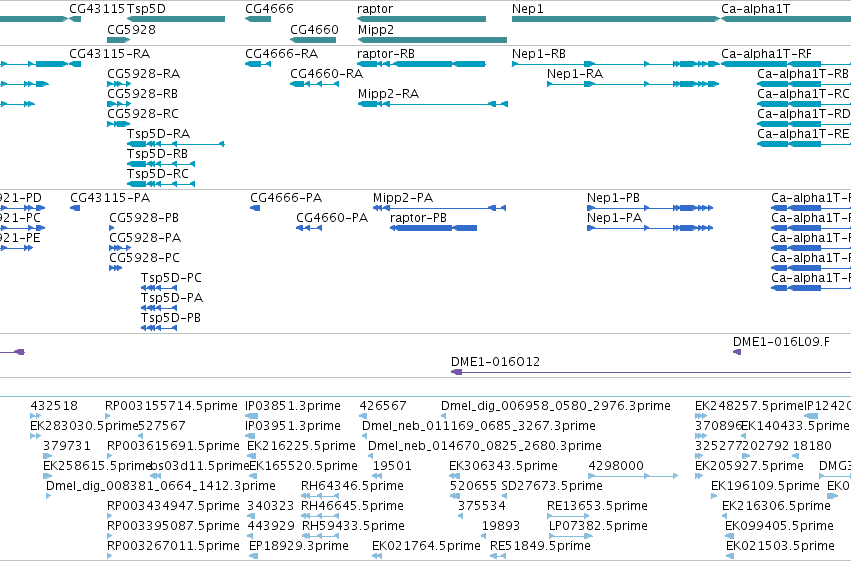Screen dimensions: 851x561
Task: Select EST RH64346.5prime
Action: point(352,486)
